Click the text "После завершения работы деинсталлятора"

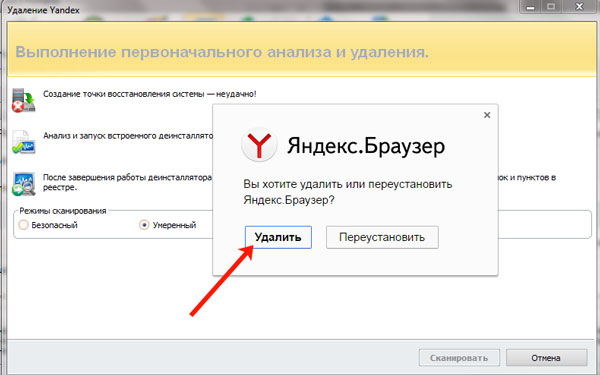[x=127, y=177]
